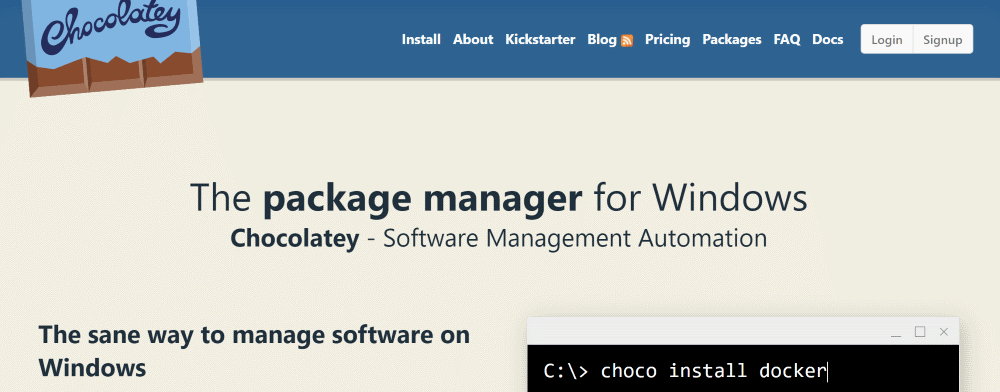Click the Signup button
The height and width of the screenshot is (392, 1000).
[x=943, y=40]
